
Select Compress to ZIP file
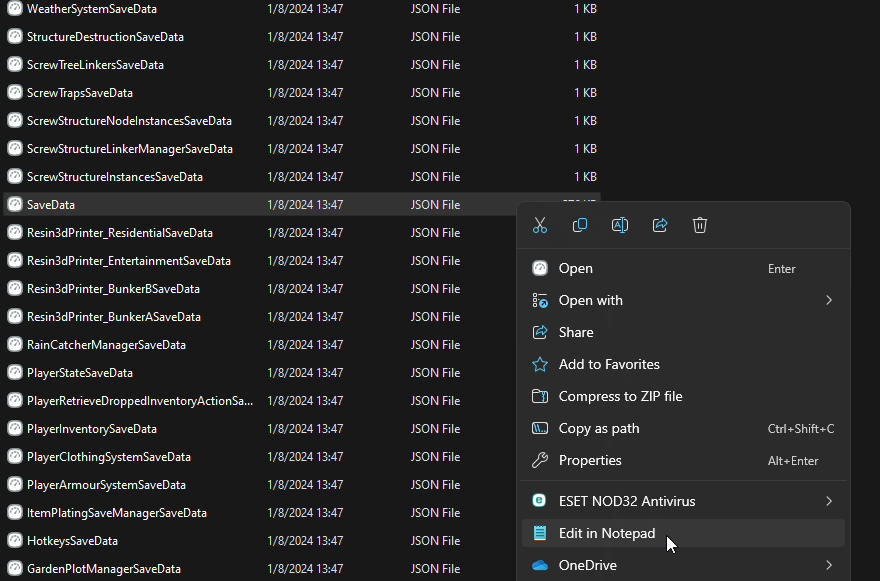620,396
